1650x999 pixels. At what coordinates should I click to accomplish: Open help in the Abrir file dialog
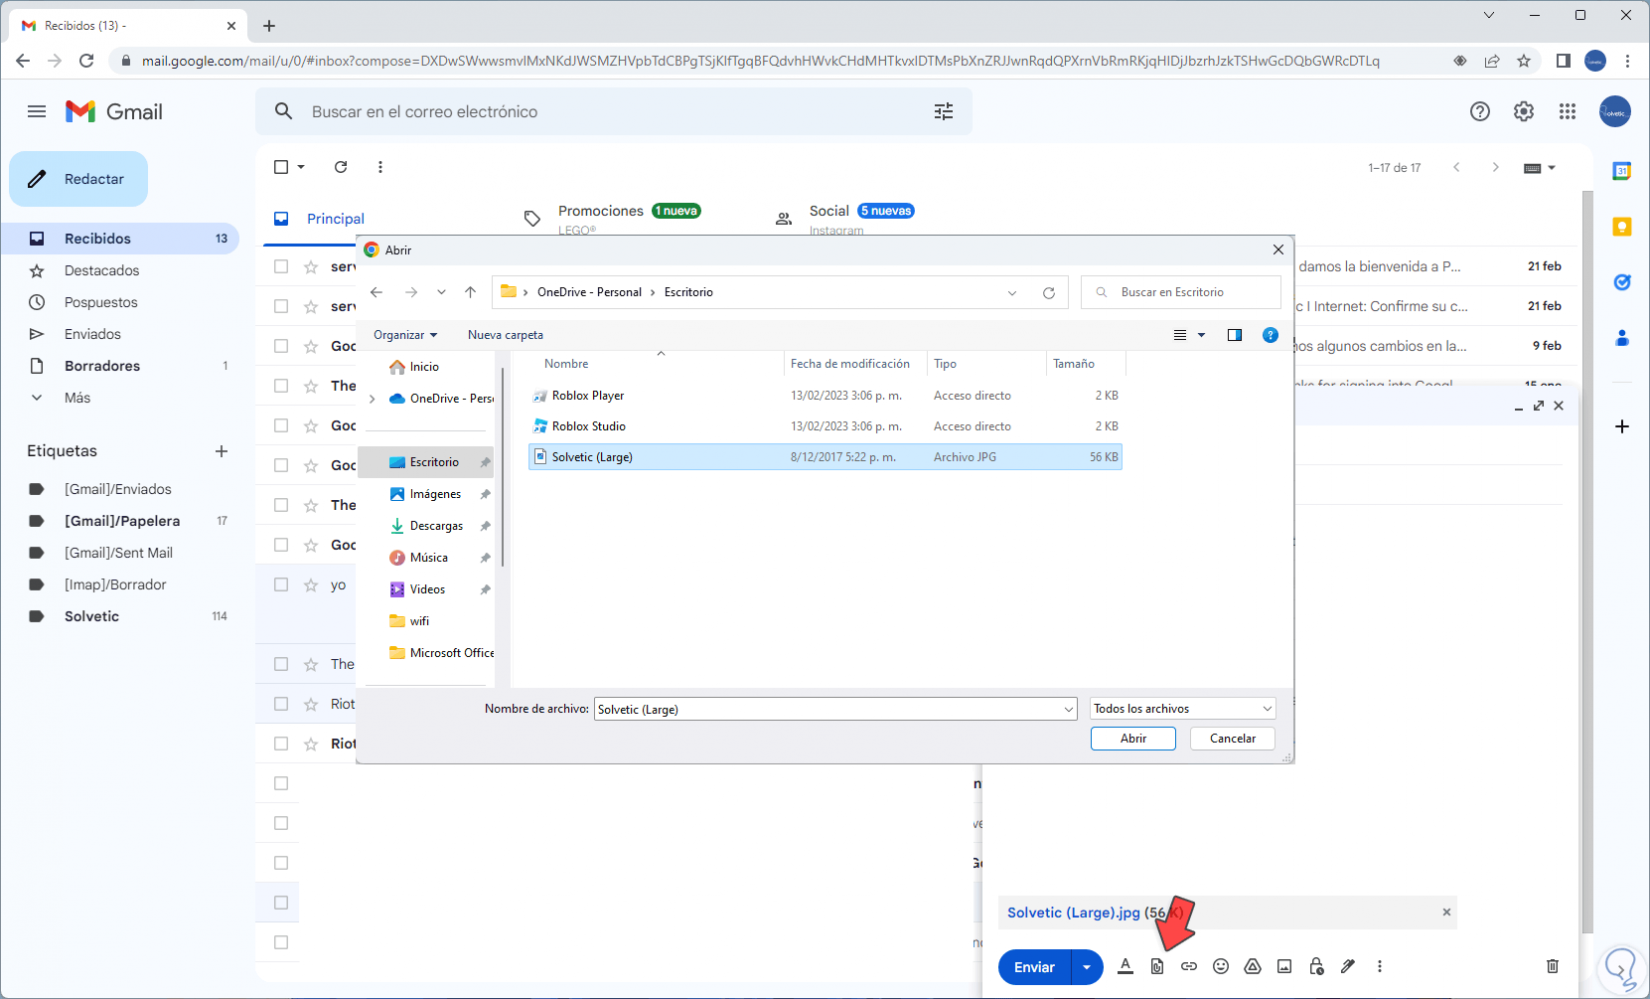(x=1270, y=335)
